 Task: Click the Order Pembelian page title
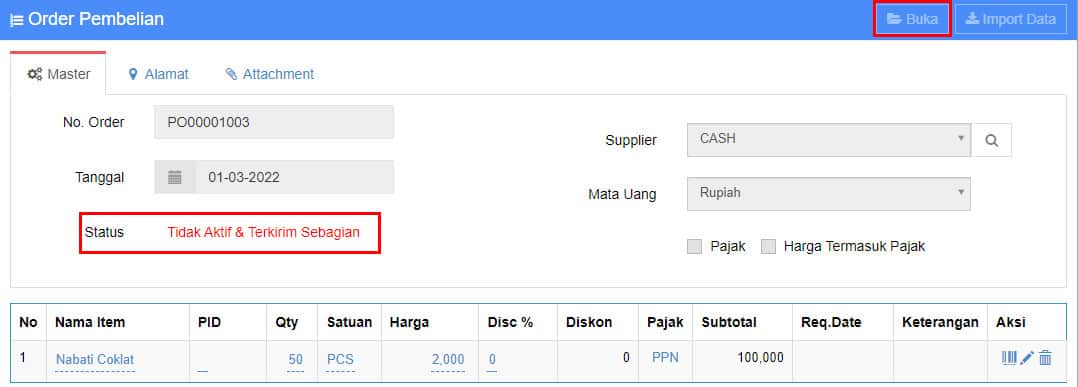[96, 19]
